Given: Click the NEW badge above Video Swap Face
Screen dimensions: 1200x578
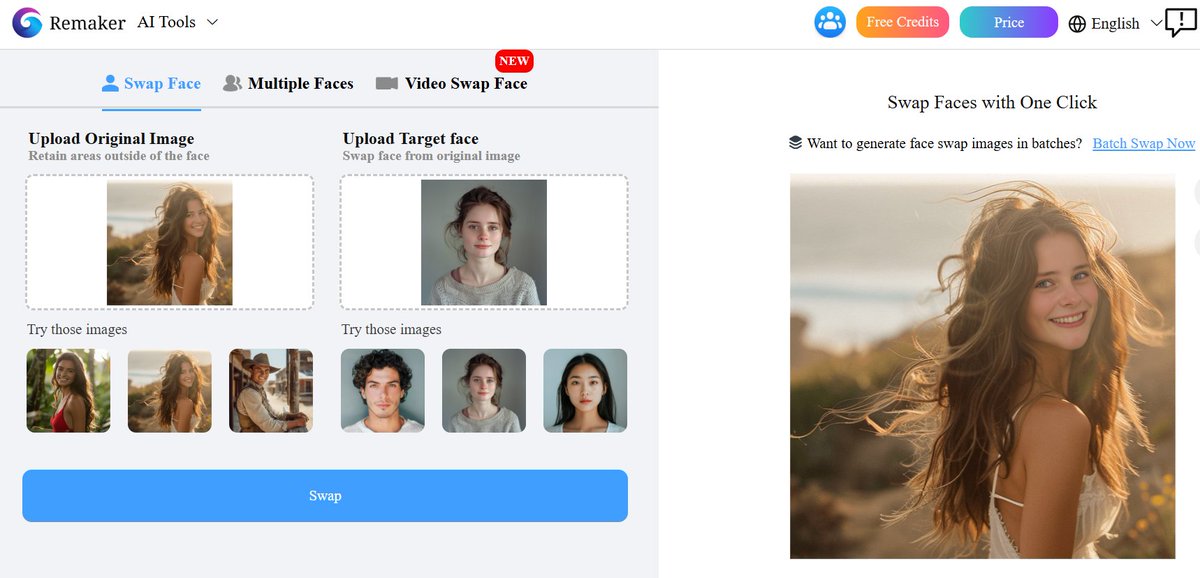Looking at the screenshot, I should coord(514,61).
